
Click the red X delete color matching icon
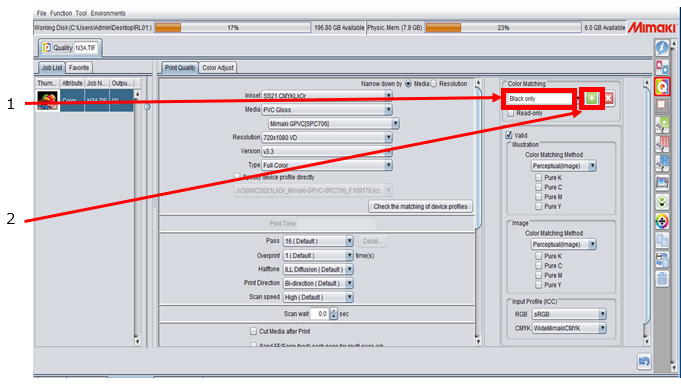608,99
